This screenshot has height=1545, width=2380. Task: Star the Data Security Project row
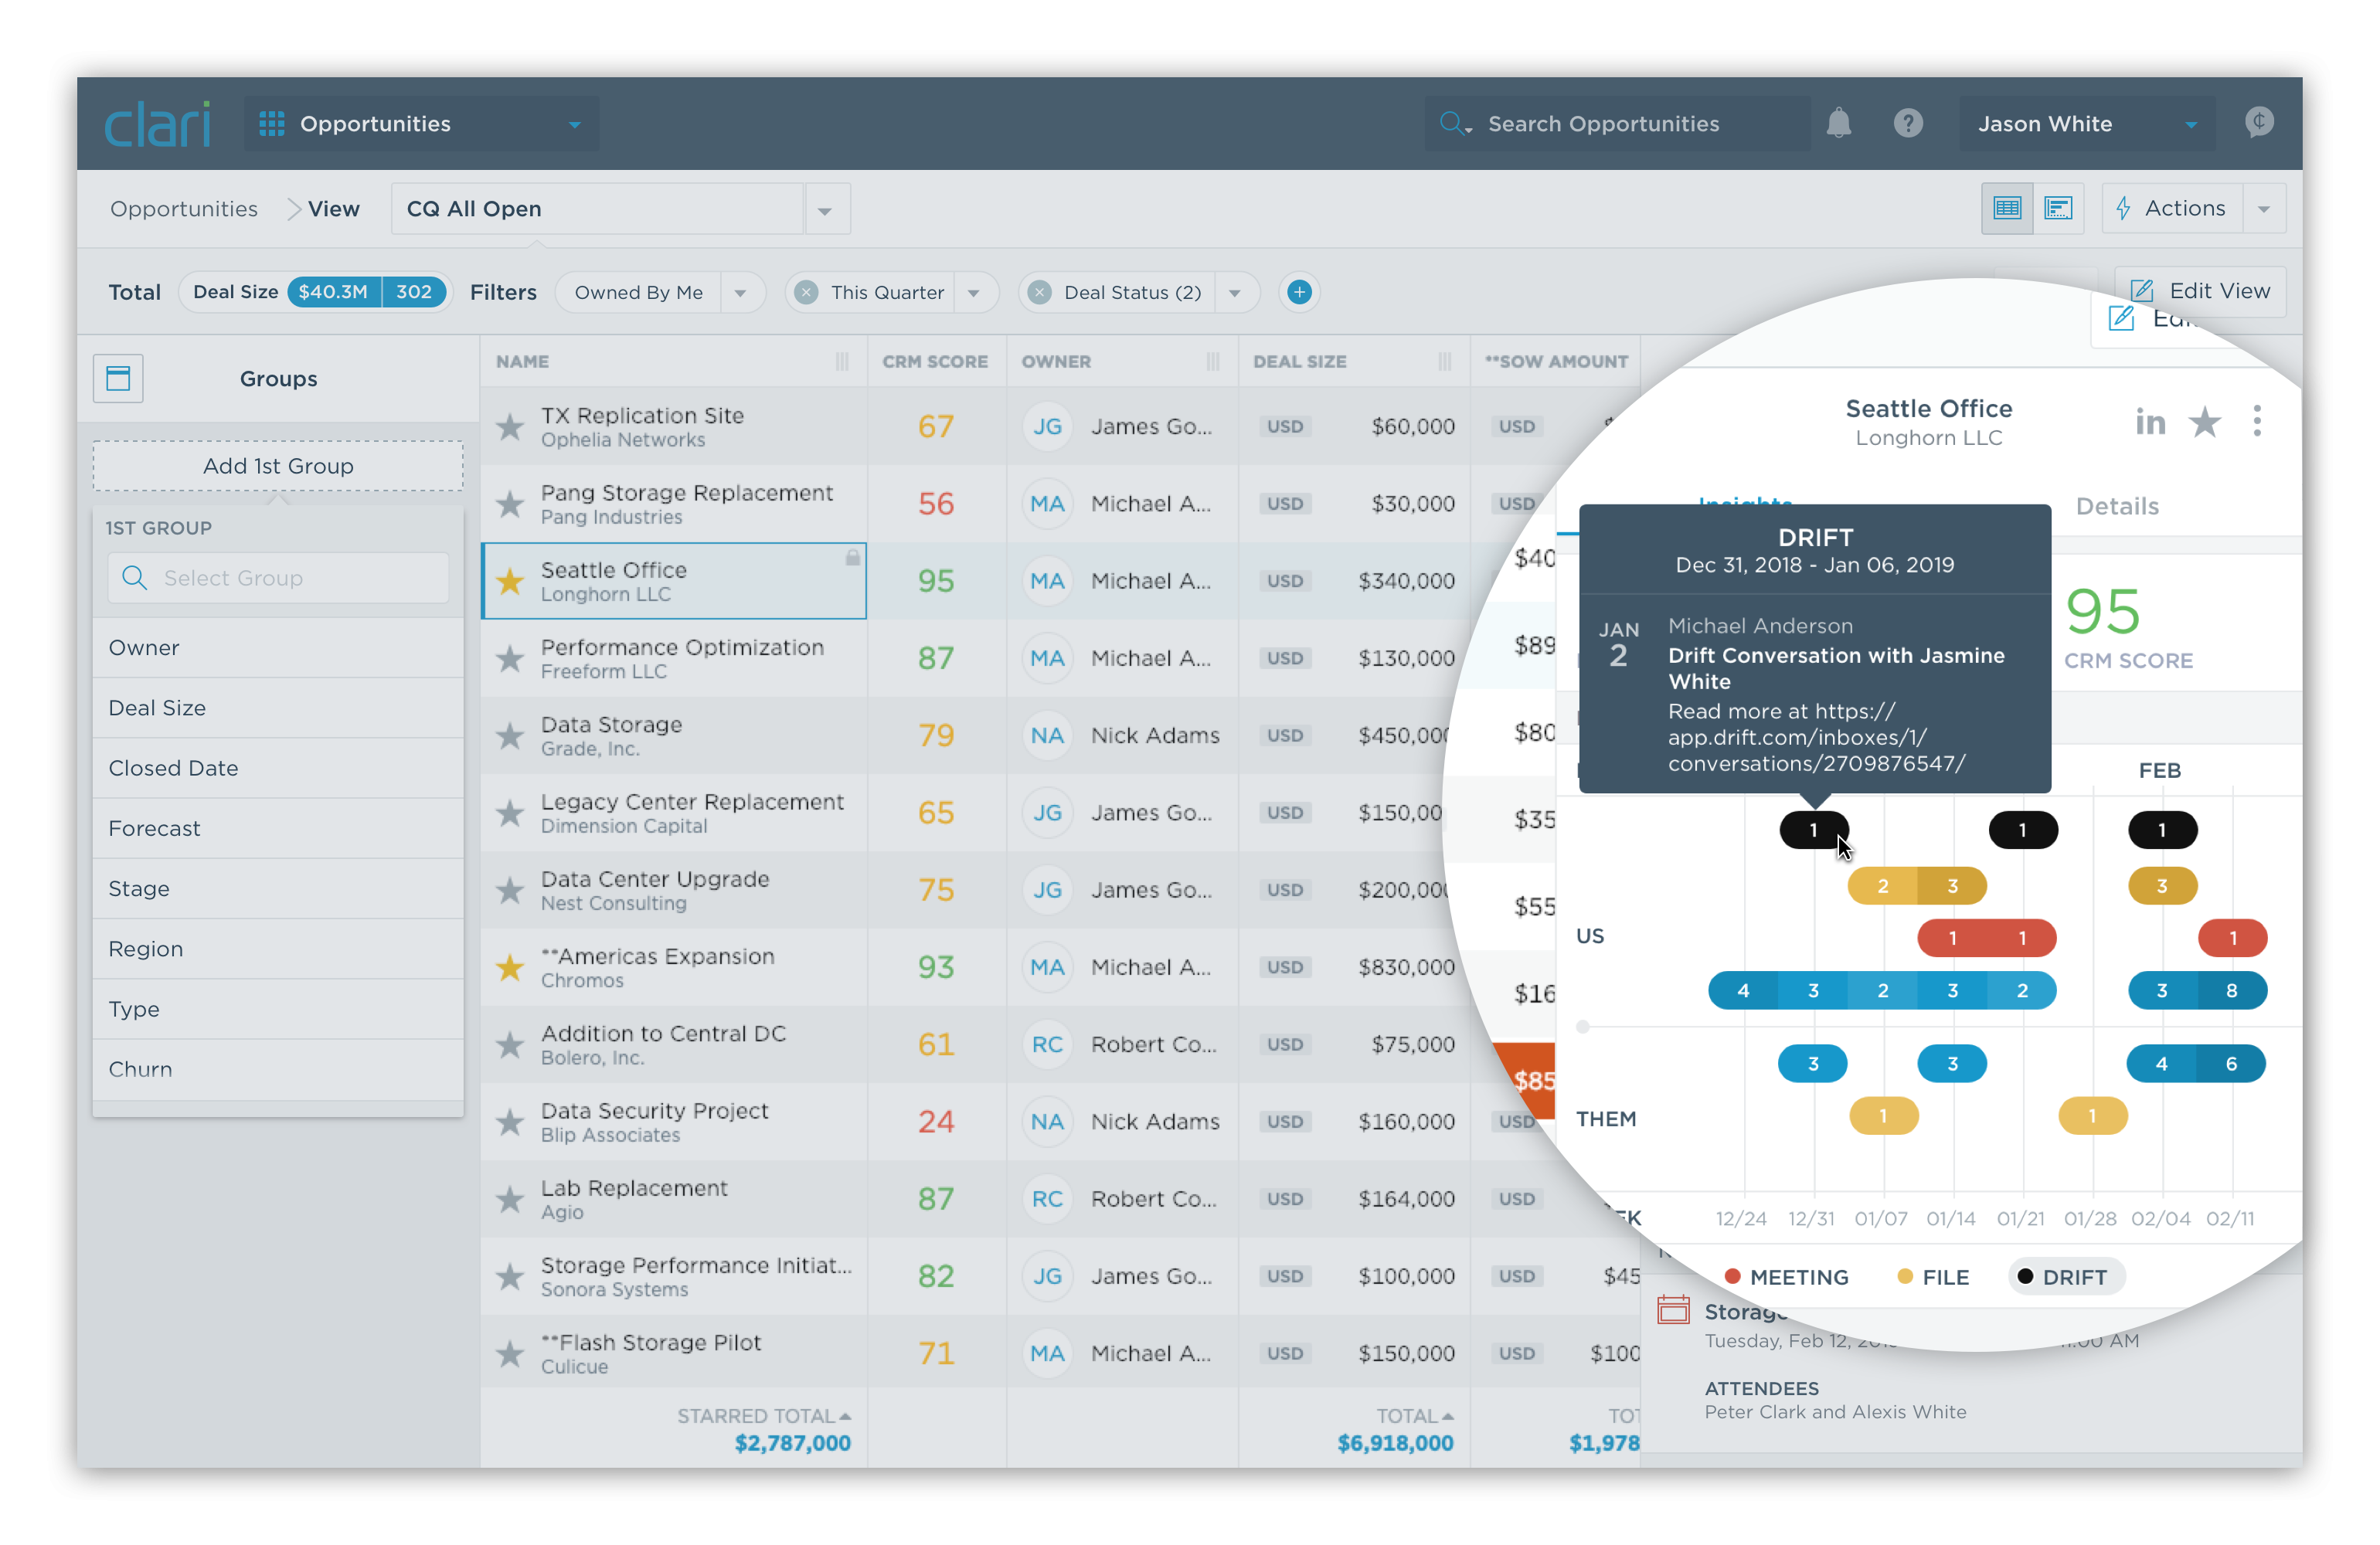(x=510, y=1122)
